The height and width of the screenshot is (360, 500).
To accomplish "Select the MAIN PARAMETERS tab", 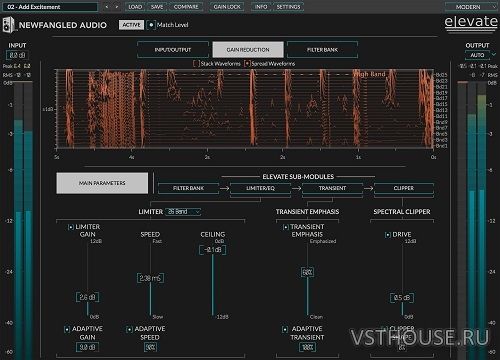I will click(102, 183).
